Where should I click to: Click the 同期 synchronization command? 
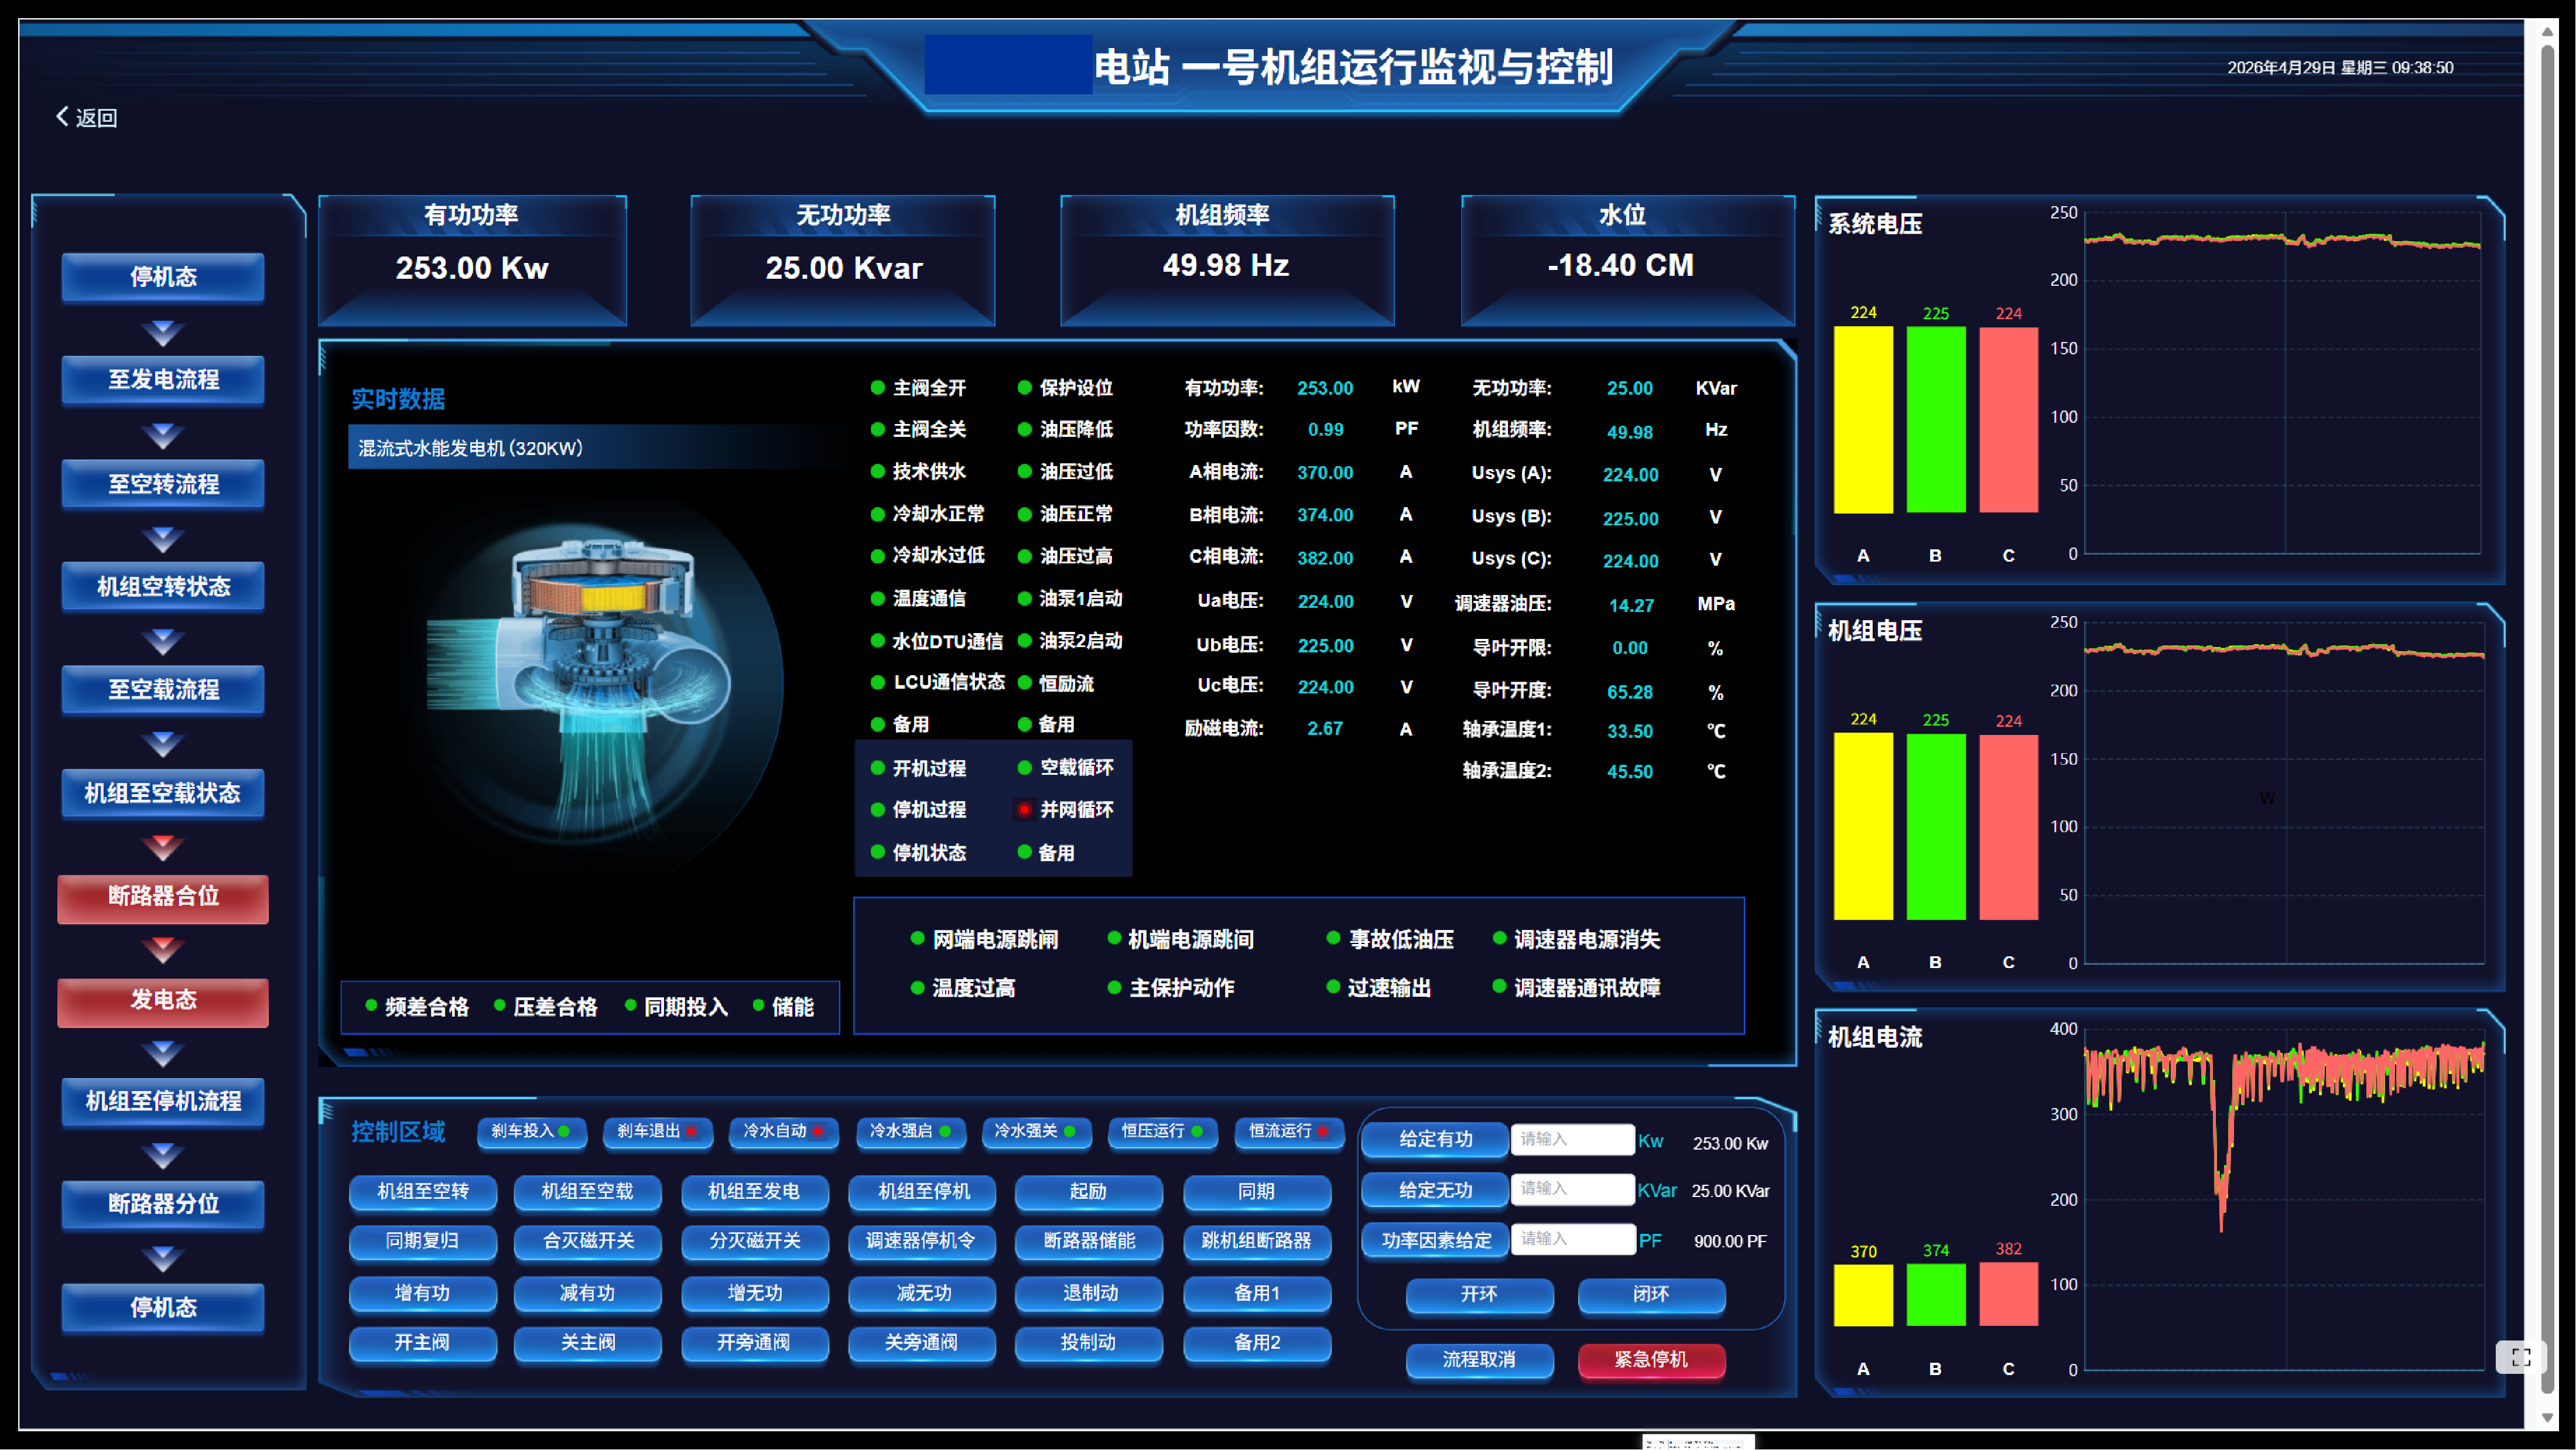point(1257,1192)
